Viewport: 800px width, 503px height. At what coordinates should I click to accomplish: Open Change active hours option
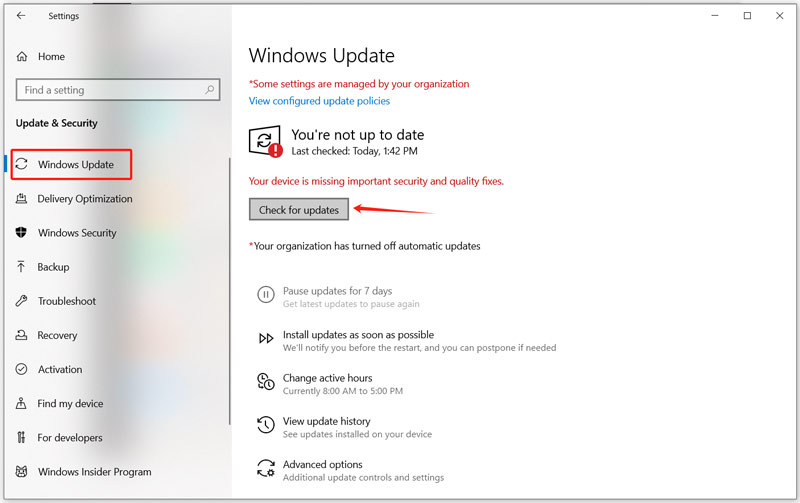click(328, 378)
